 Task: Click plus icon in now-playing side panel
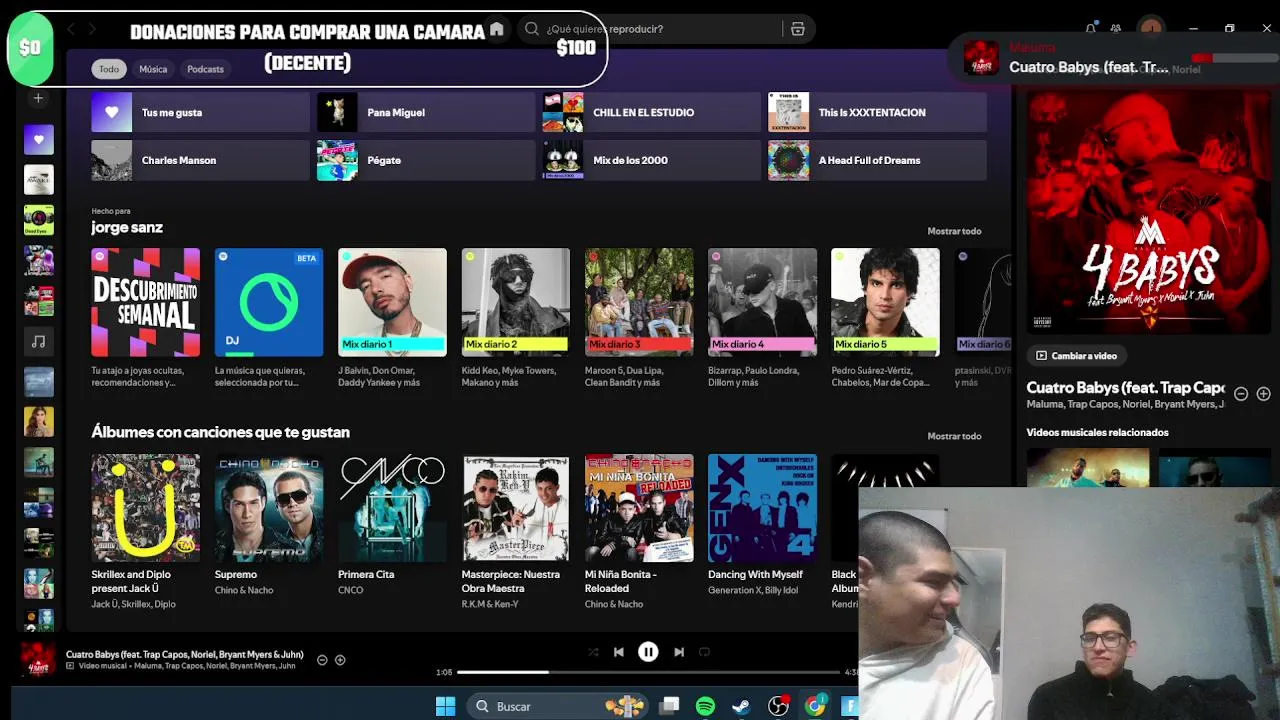[1263, 394]
